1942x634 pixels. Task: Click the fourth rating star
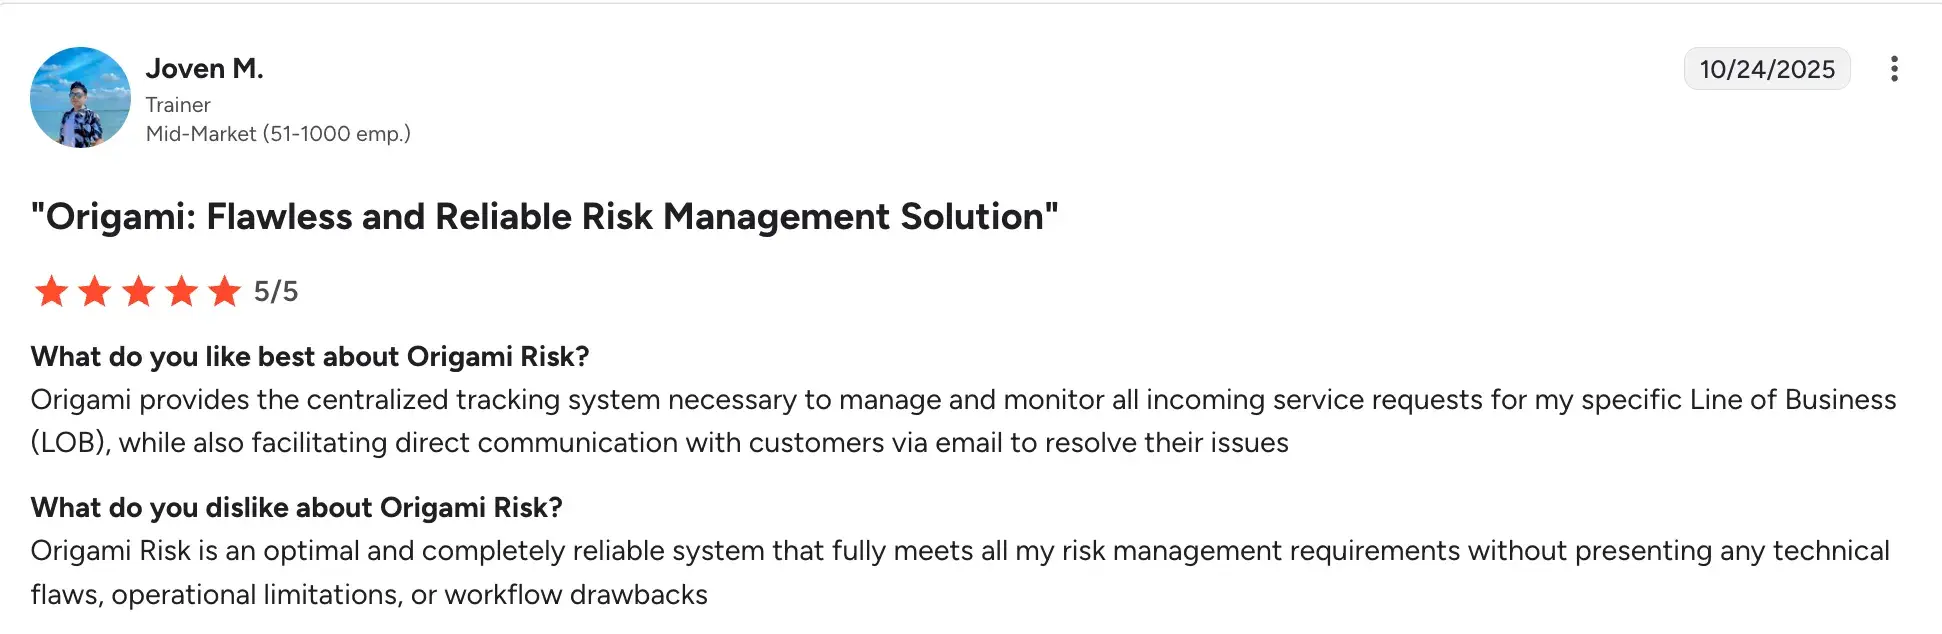point(181,292)
